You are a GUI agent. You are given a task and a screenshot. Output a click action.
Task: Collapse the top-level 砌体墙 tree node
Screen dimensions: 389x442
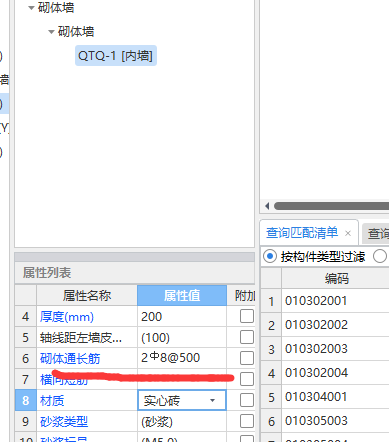click(x=31, y=8)
